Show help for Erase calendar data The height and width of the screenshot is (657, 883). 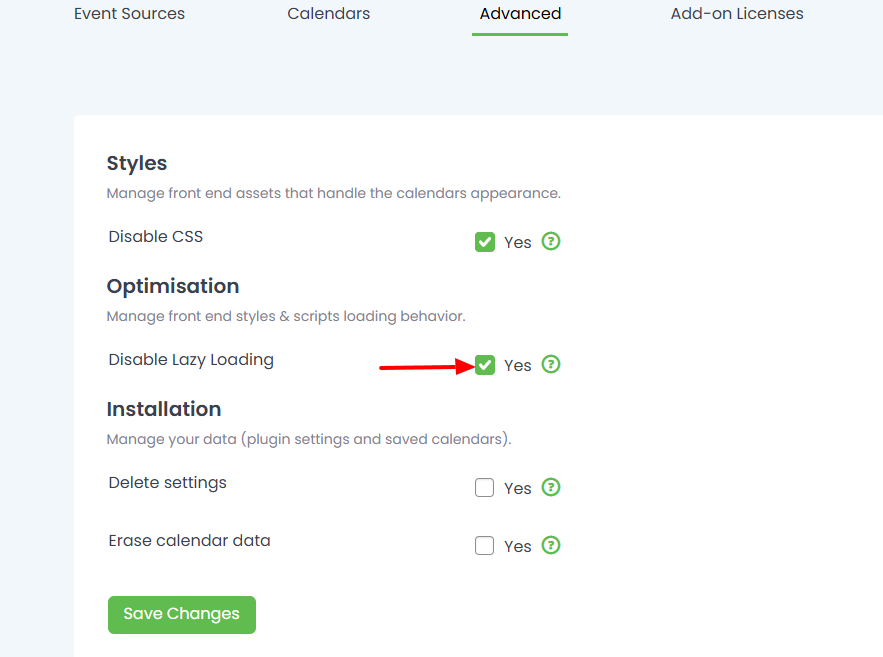(551, 546)
